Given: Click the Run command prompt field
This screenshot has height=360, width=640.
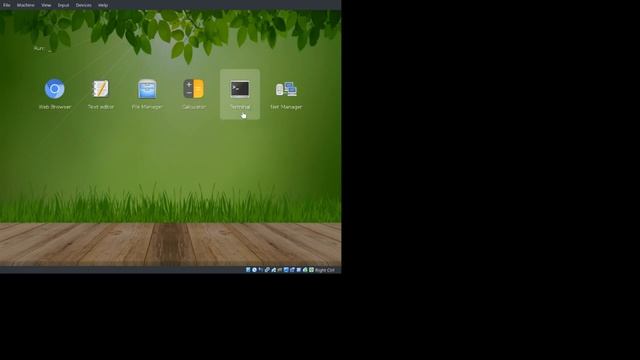Looking at the screenshot, I should [x=43, y=49].
